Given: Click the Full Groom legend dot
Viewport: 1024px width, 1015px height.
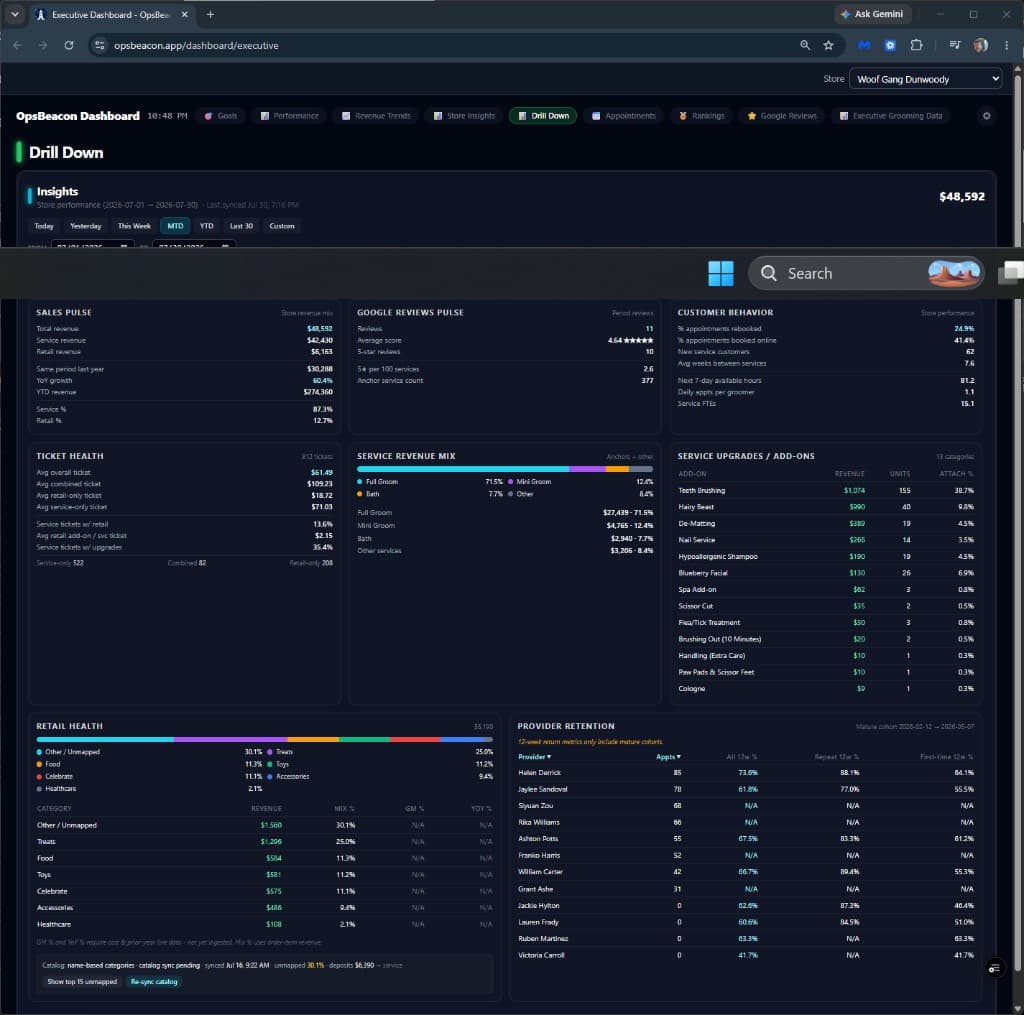Looking at the screenshot, I should coord(360,481).
